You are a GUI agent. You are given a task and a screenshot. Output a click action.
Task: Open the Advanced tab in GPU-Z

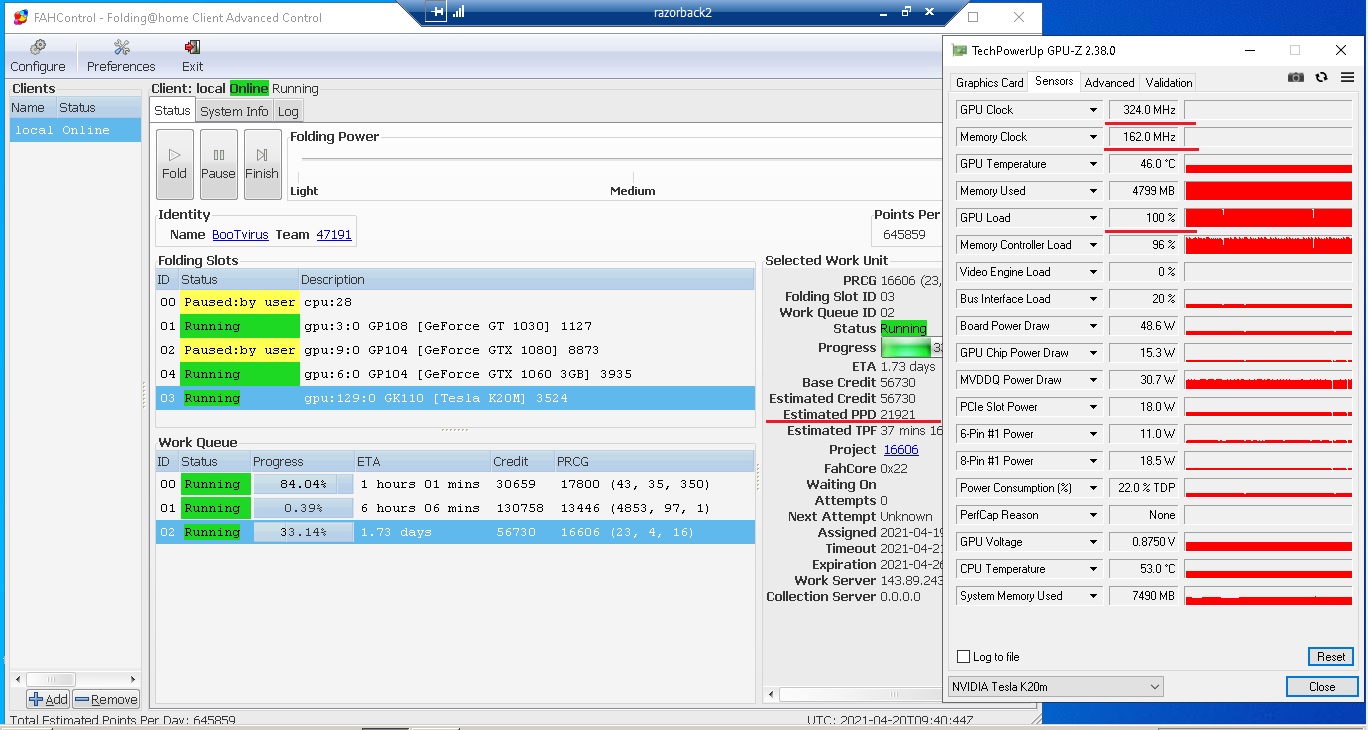pyautogui.click(x=1109, y=83)
